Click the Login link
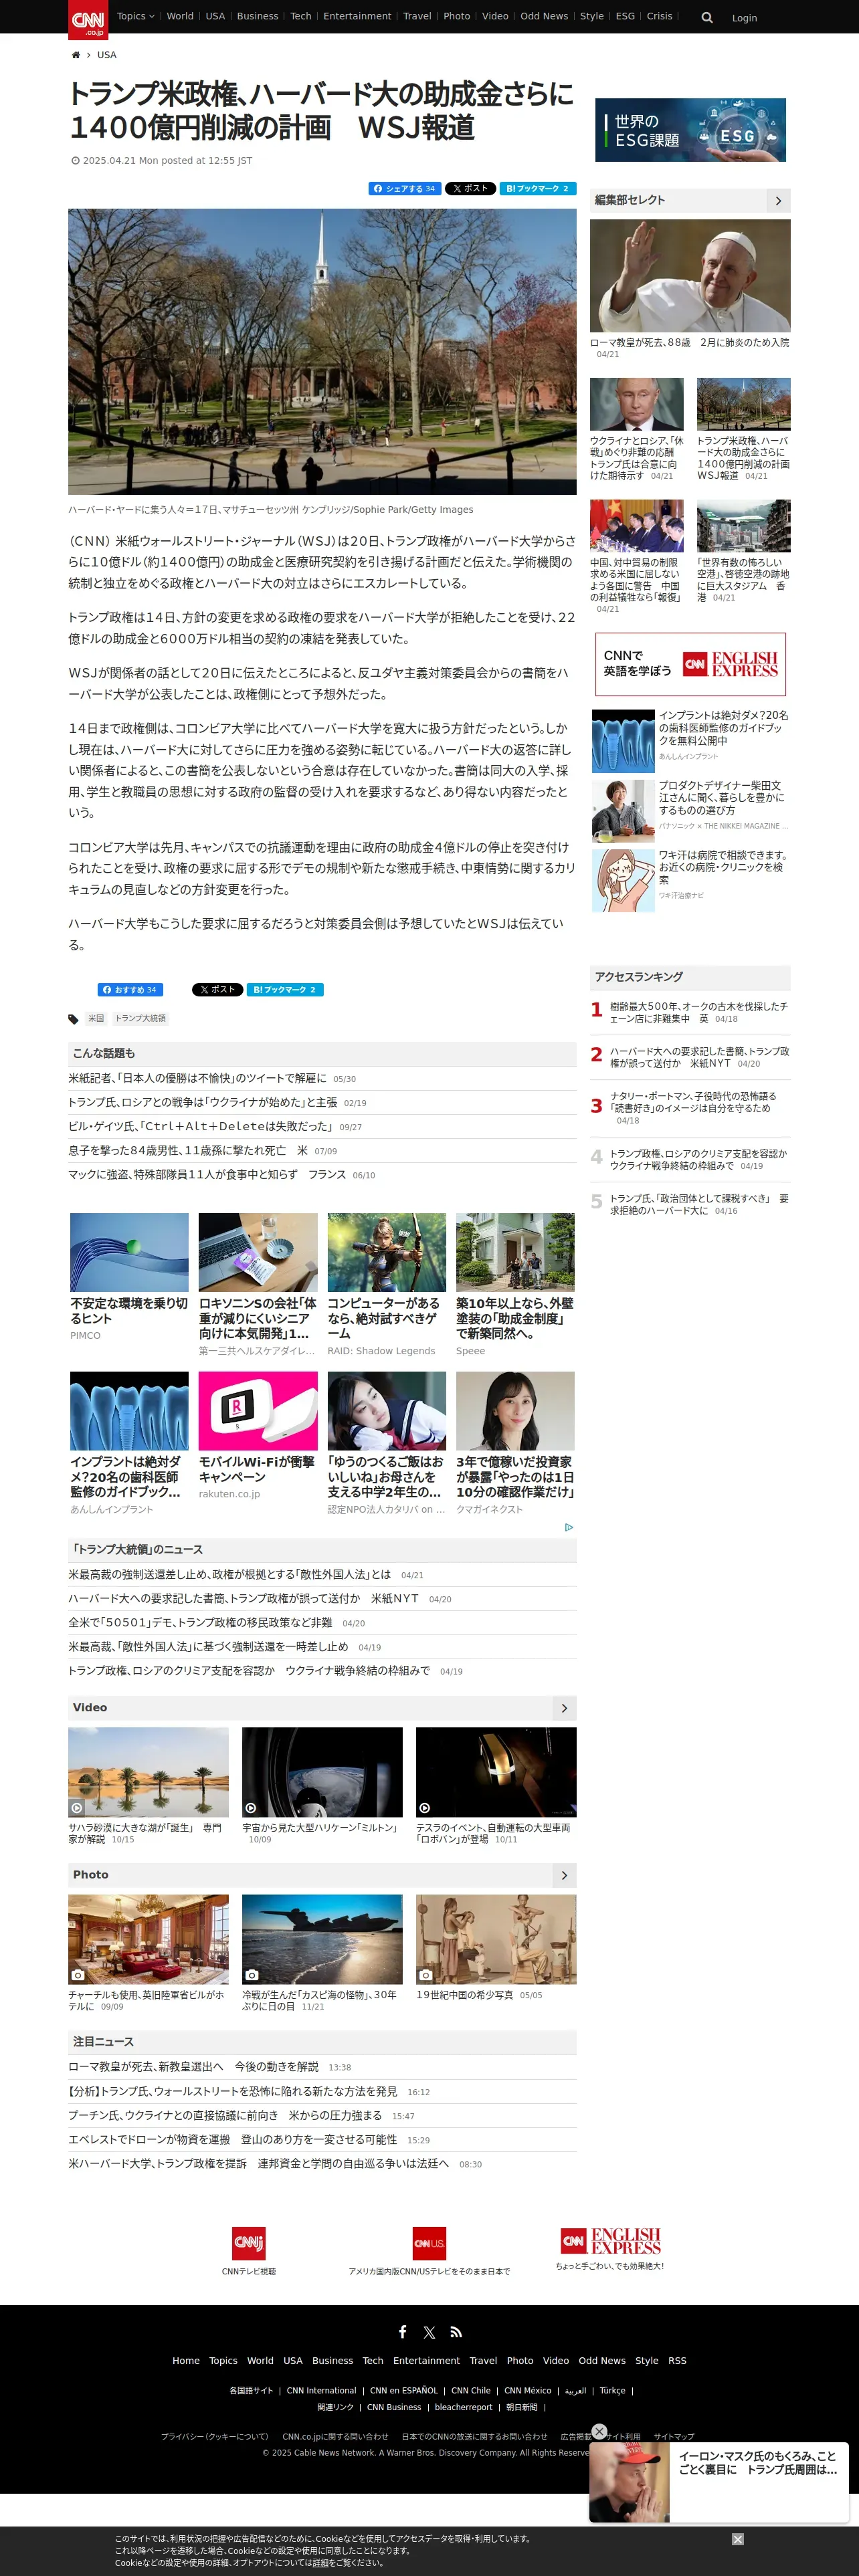This screenshot has height=2576, width=859. pyautogui.click(x=744, y=18)
